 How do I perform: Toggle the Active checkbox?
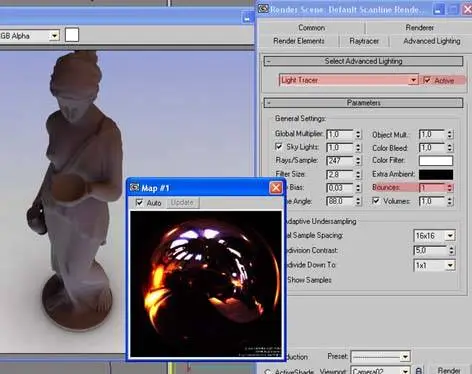click(x=427, y=80)
